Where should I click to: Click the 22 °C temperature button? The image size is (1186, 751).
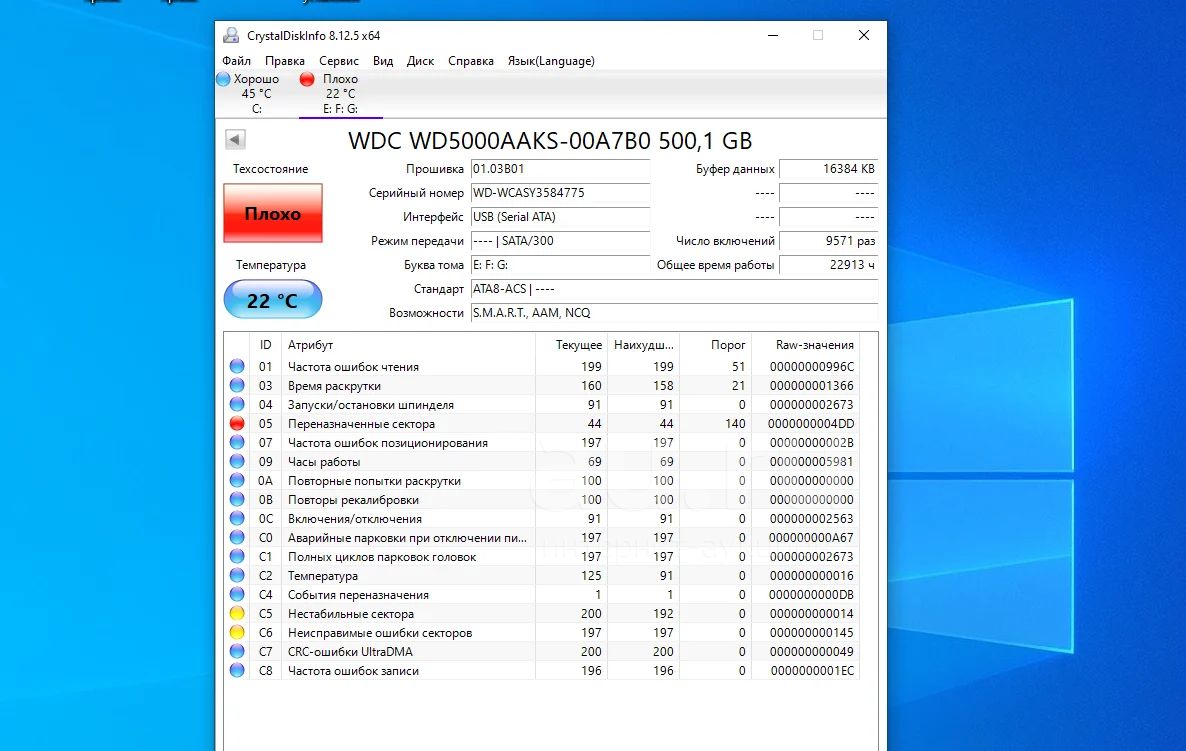click(273, 300)
